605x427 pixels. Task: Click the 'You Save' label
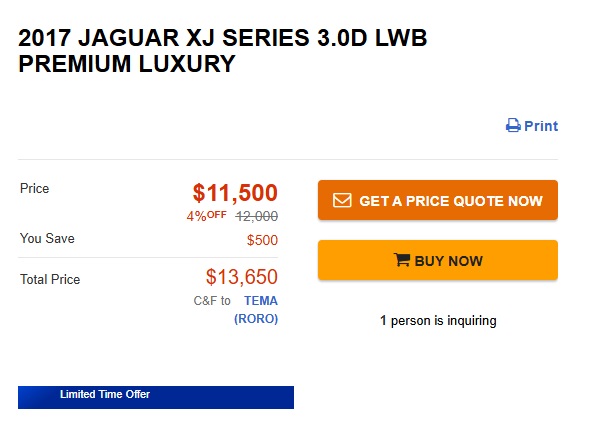coord(47,239)
